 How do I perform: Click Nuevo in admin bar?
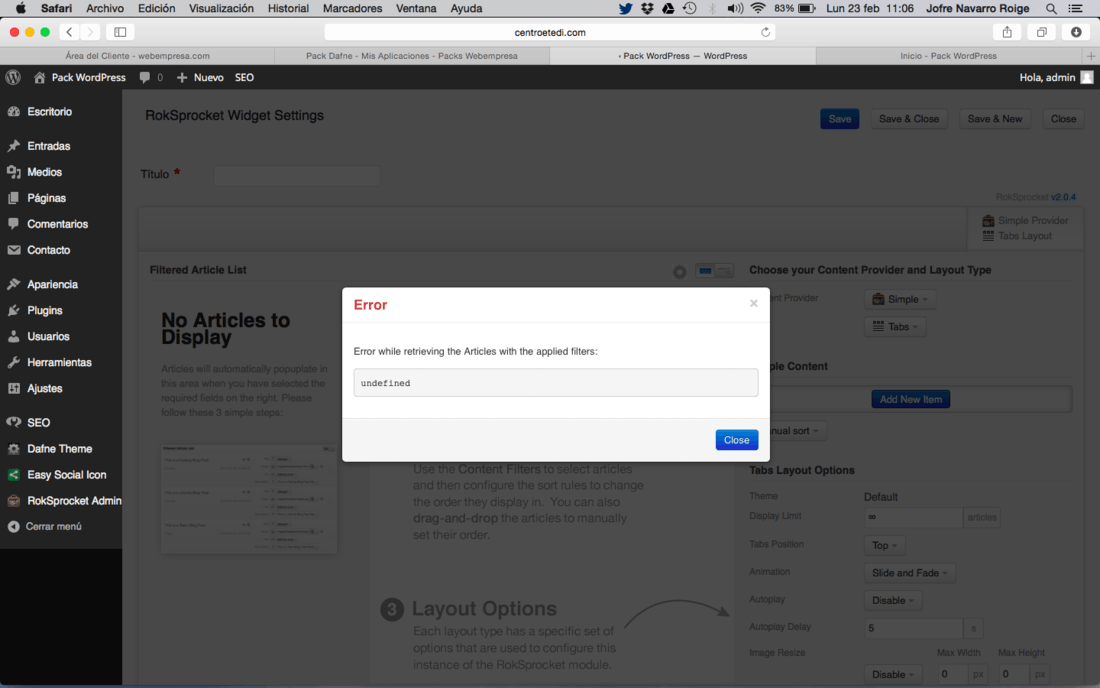click(x=200, y=78)
